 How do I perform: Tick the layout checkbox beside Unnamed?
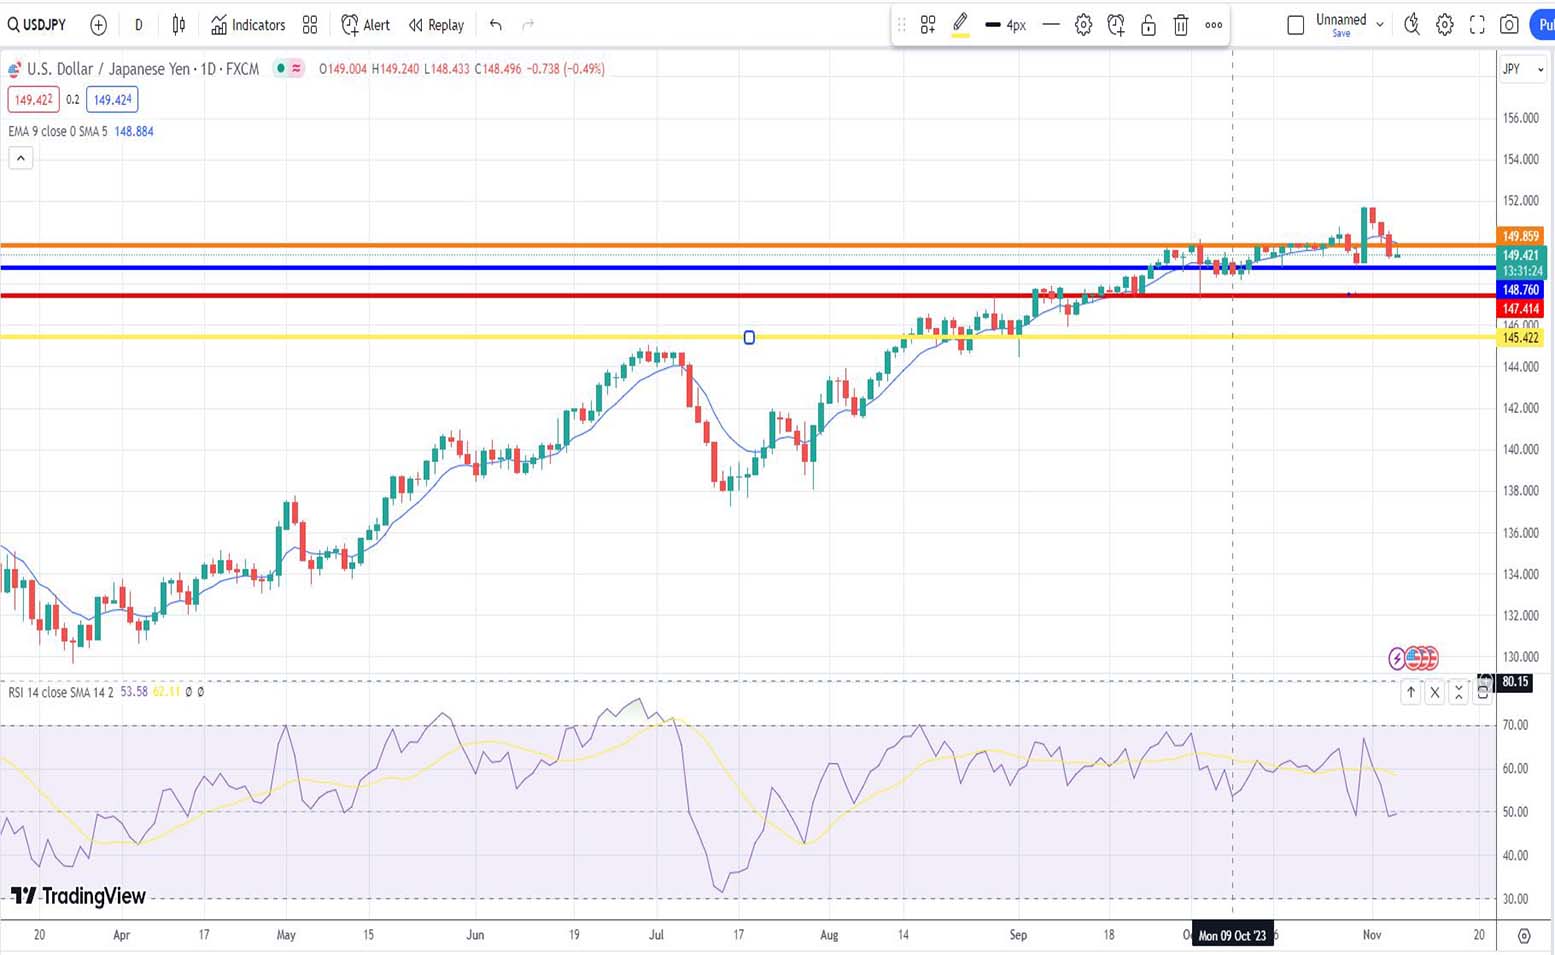(1295, 25)
